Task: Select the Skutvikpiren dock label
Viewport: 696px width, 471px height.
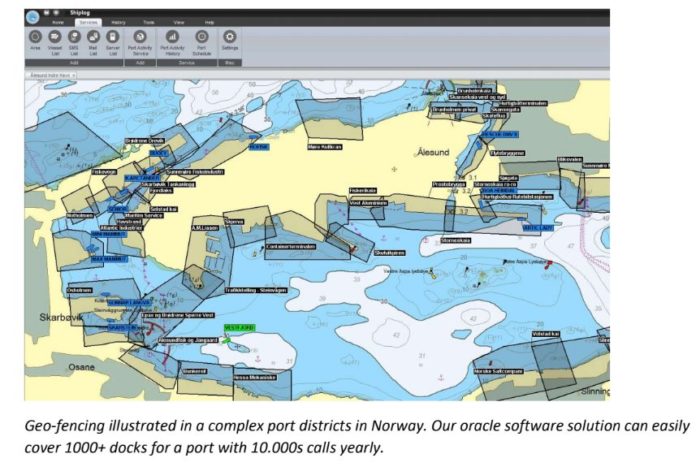Action: click(389, 253)
